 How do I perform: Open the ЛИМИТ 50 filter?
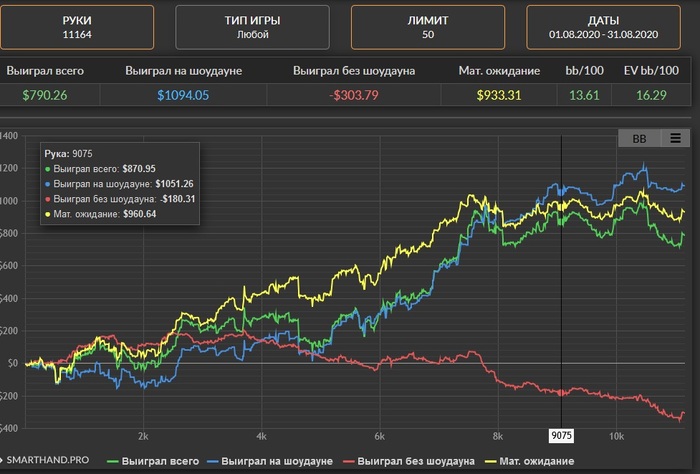(x=428, y=27)
